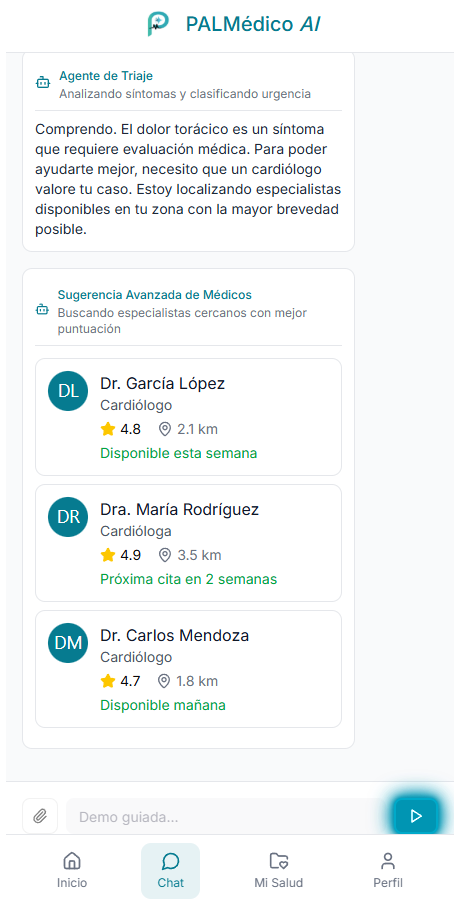Send the message with the play arrow button
The image size is (467, 901).
[x=416, y=816]
